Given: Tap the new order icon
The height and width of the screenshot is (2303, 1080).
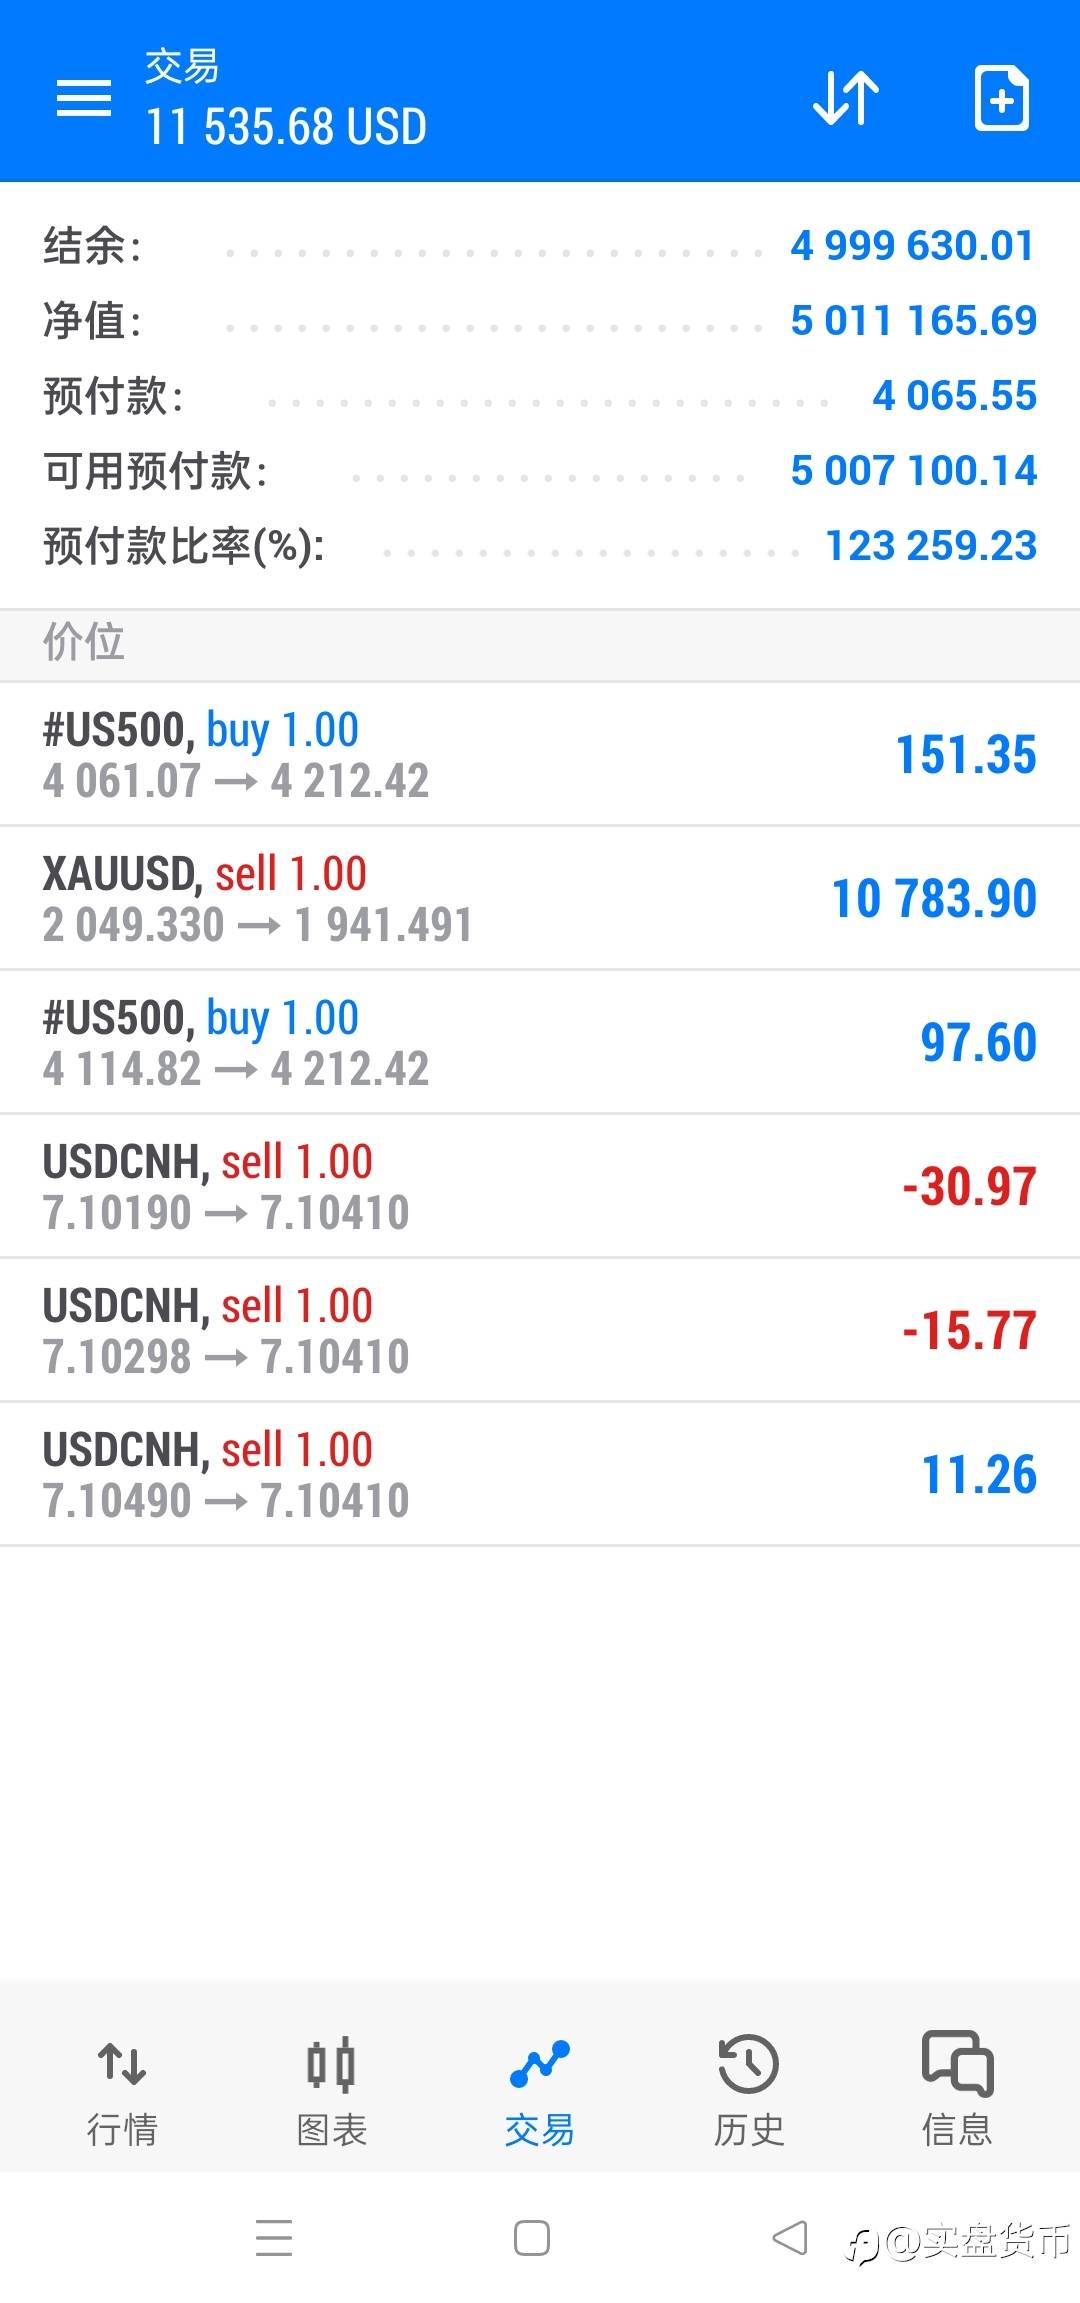Looking at the screenshot, I should [1002, 98].
